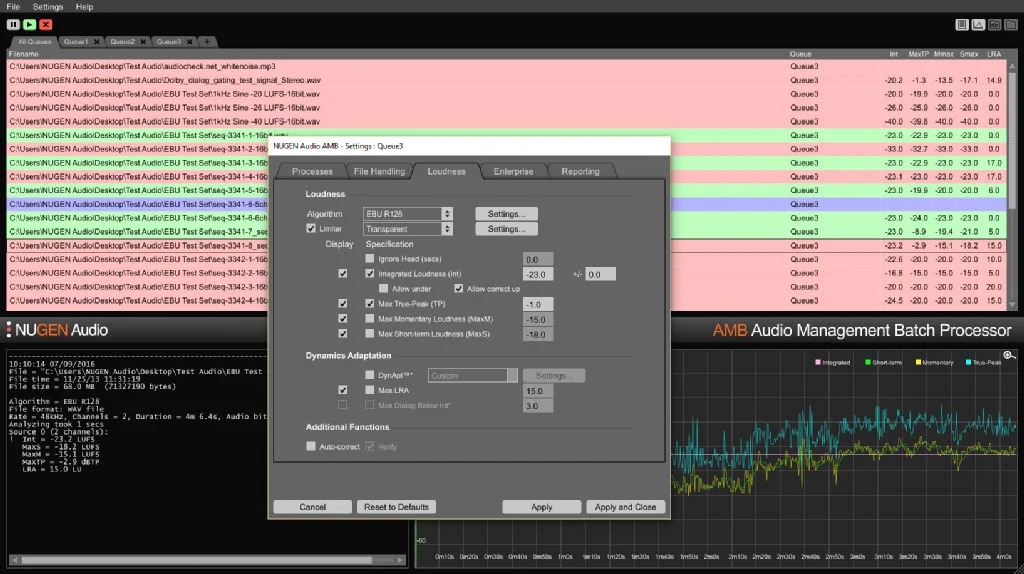
Task: Click the Filename column header
Action: click(24, 54)
